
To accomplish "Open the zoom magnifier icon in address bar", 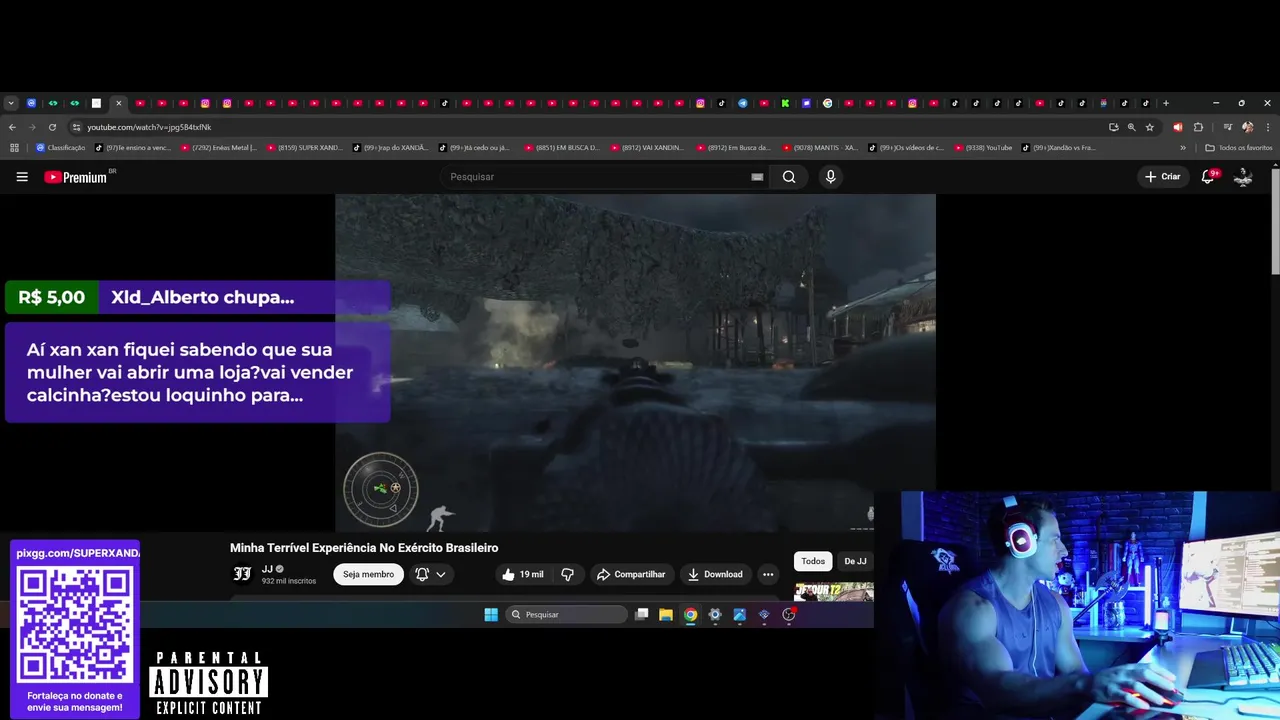I will (x=1131, y=127).
